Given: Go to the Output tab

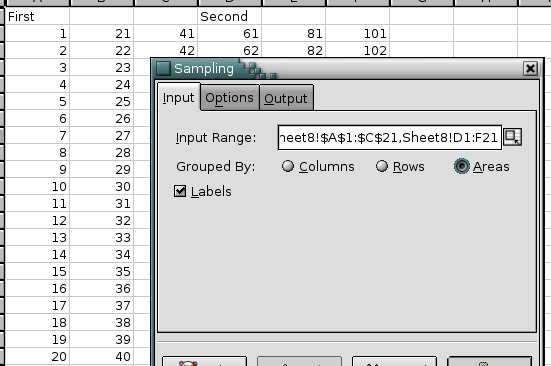Looking at the screenshot, I should (286, 98).
